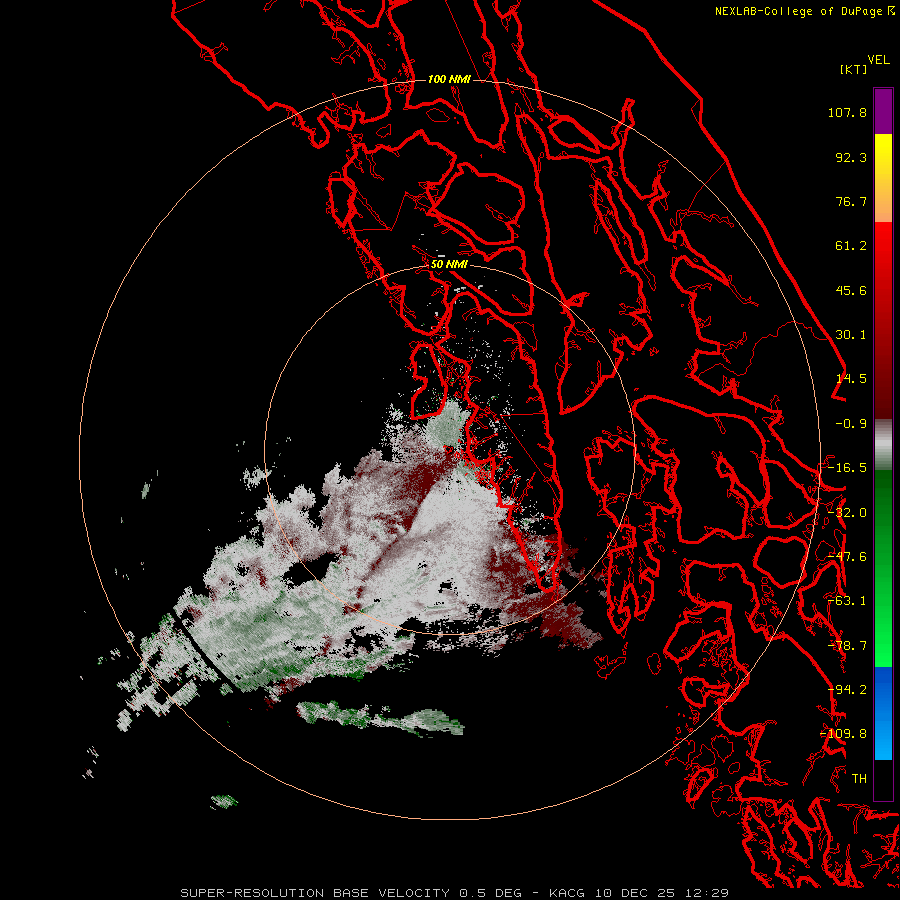The image size is (900, 900).
Task: Click the -63.1 velocity scale value
Action: click(847, 601)
